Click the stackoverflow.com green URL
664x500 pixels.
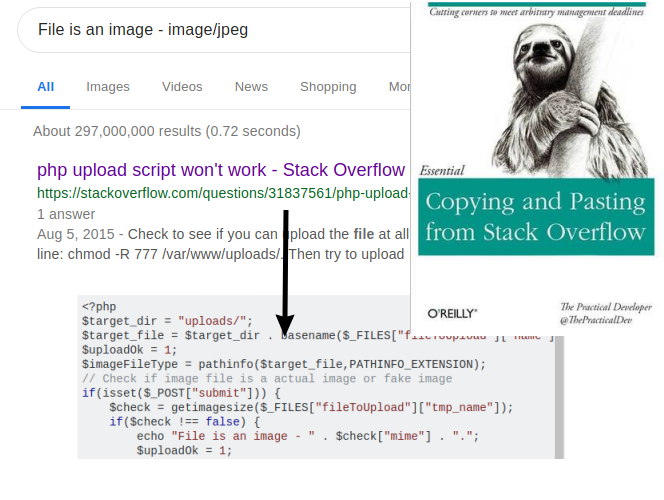224,193
